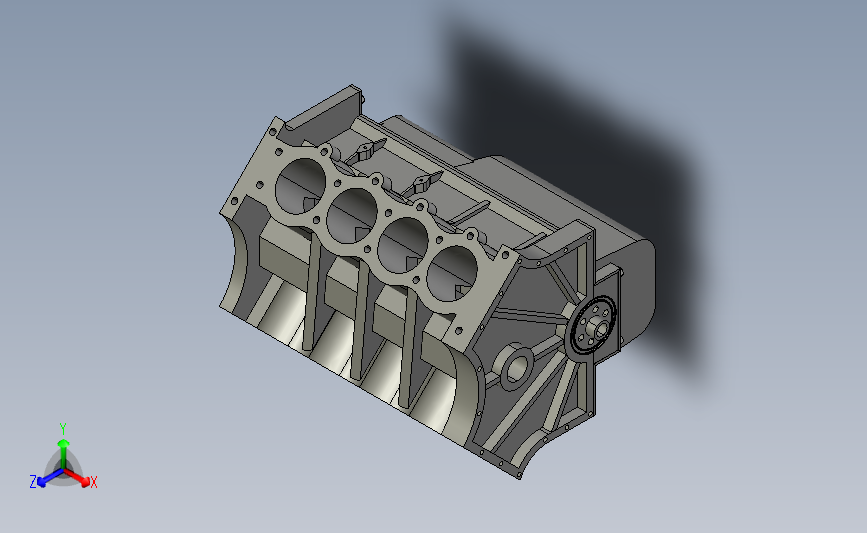Select the round crankshaft flange on the end face
The image size is (867, 533).
[x=593, y=326]
